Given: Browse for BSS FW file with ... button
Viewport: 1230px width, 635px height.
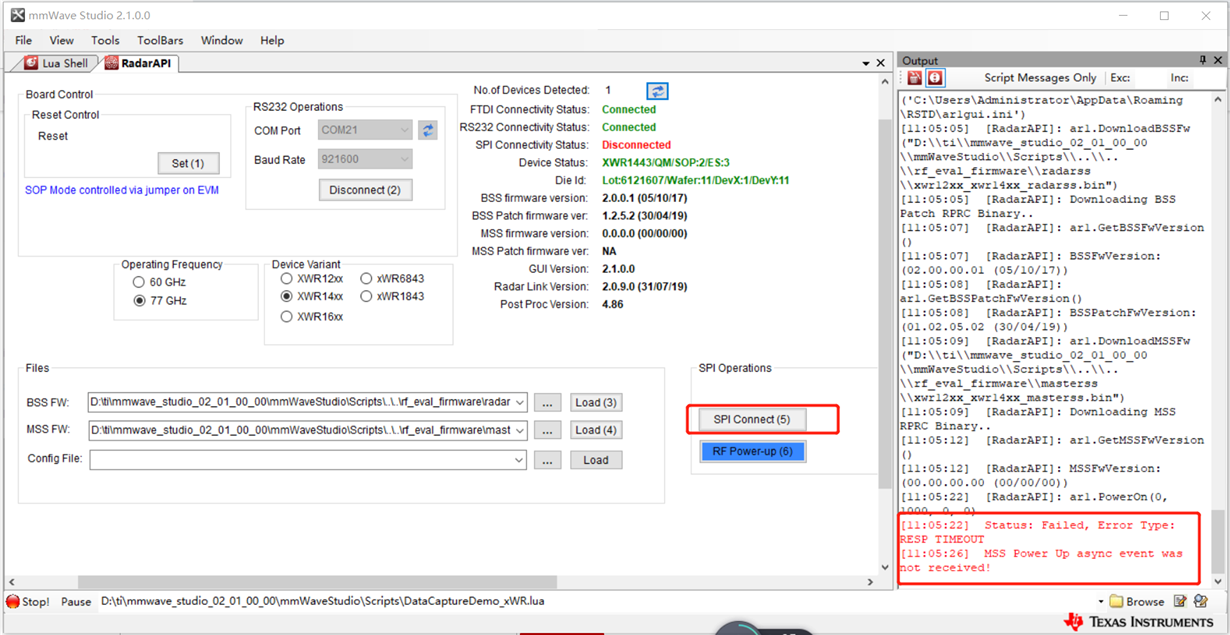Looking at the screenshot, I should [x=547, y=402].
